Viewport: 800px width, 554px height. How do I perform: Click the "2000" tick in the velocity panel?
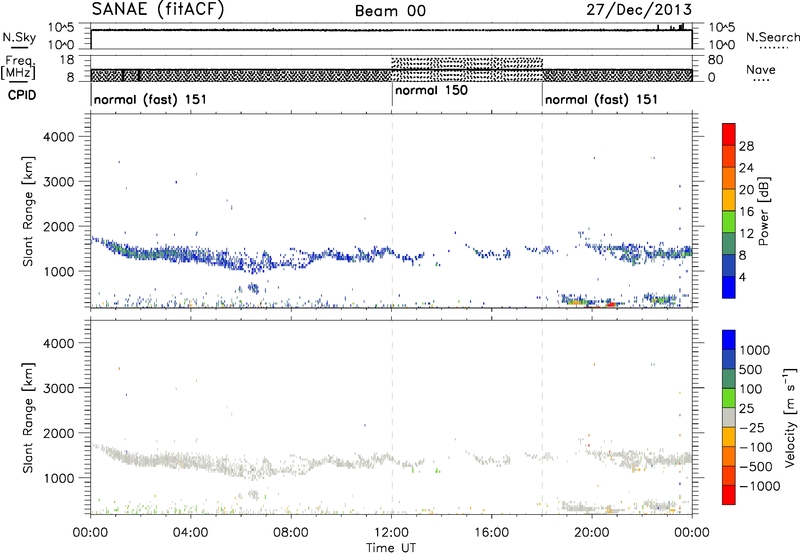click(58, 433)
